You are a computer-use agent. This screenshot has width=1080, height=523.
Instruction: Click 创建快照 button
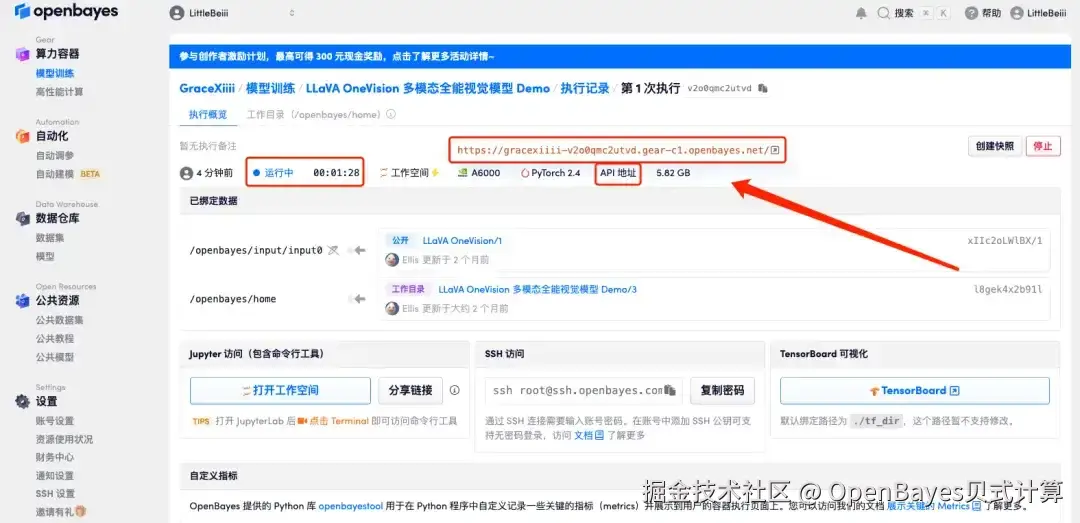(x=995, y=146)
